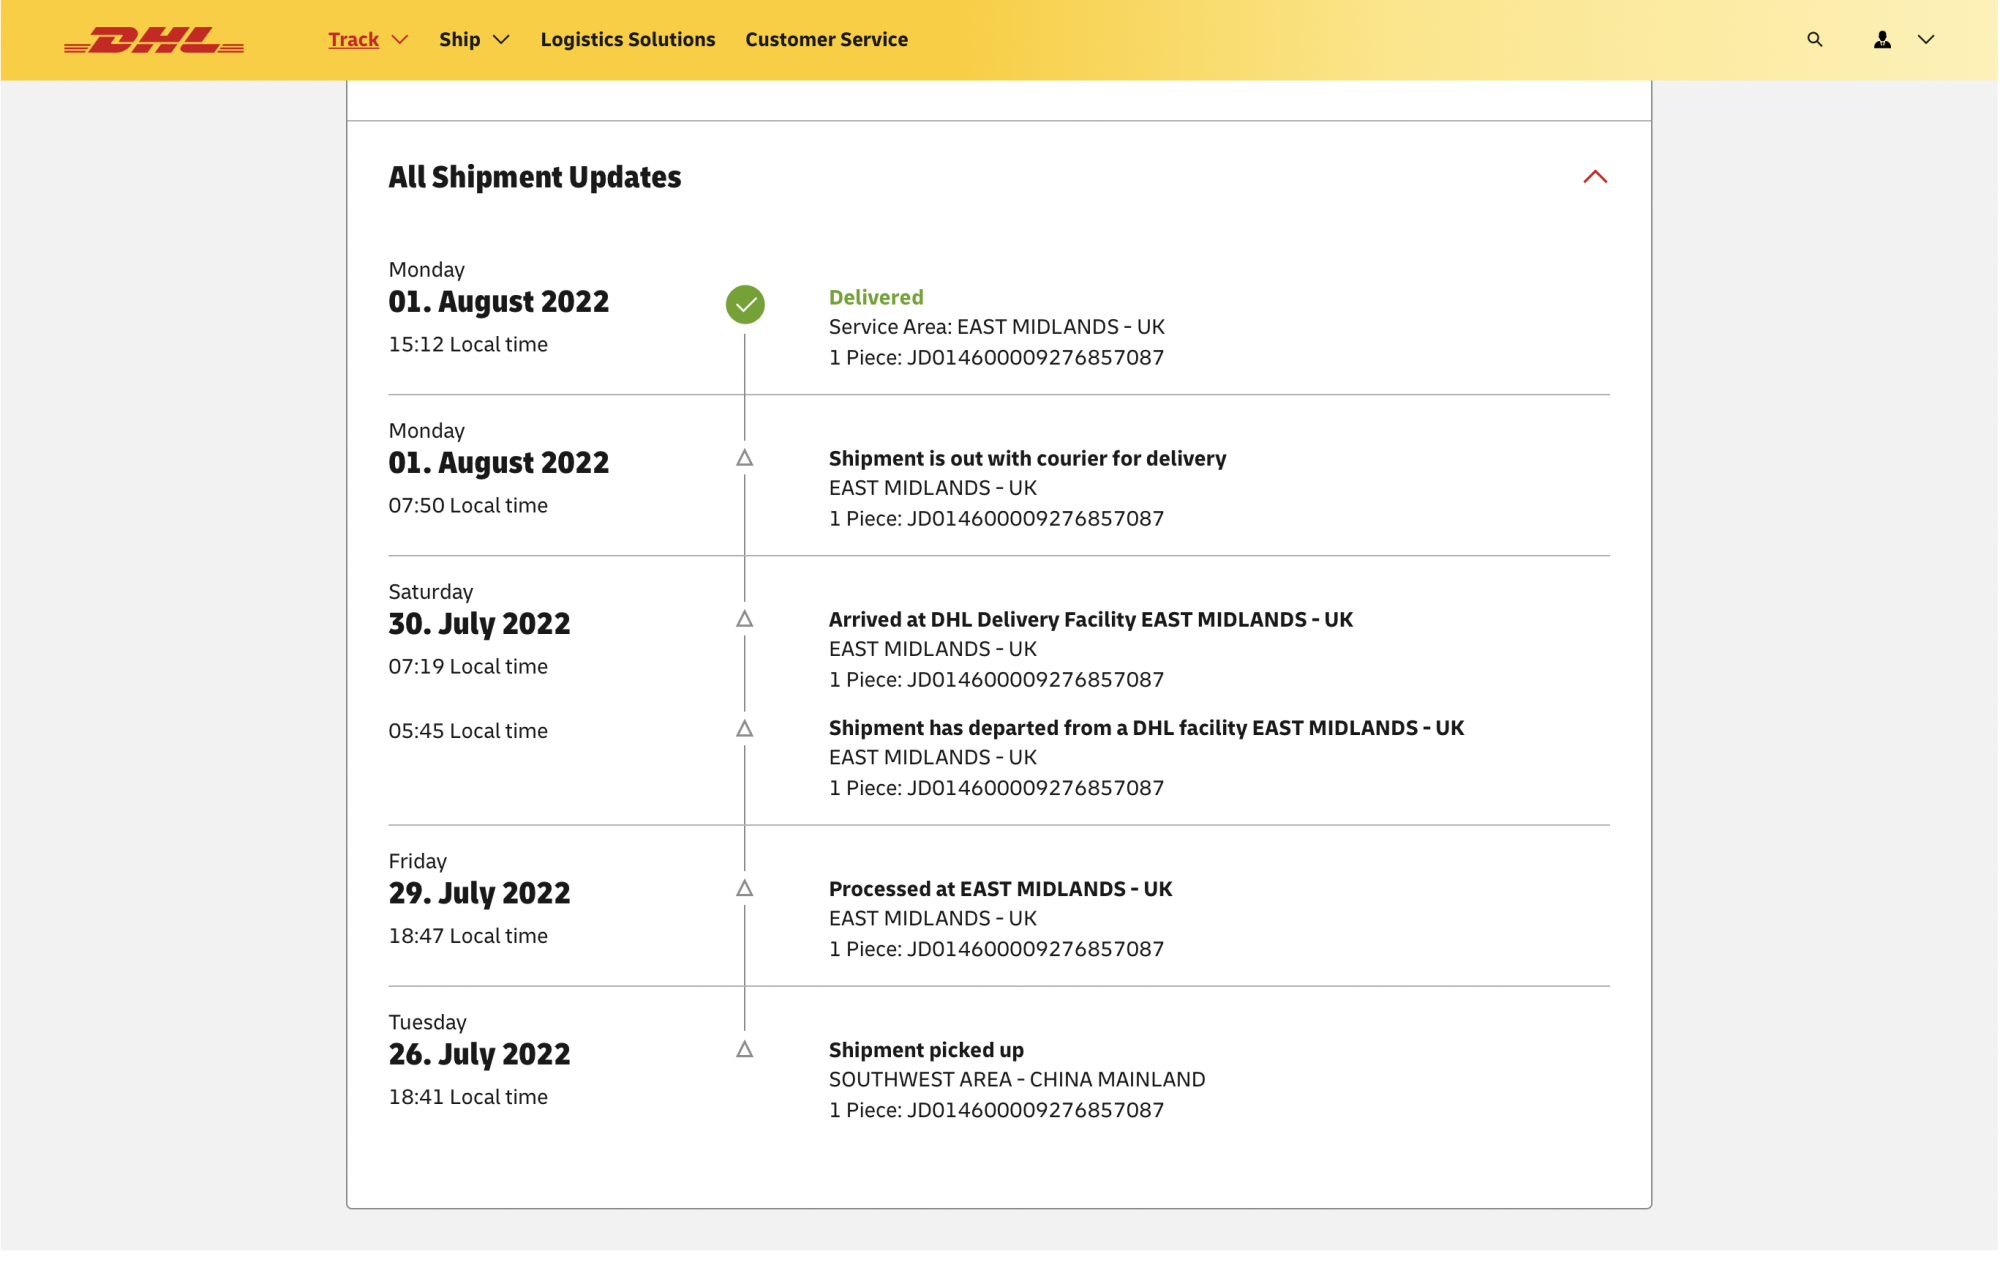The image size is (2000, 1268).
Task: Click the Track link
Action: click(354, 40)
